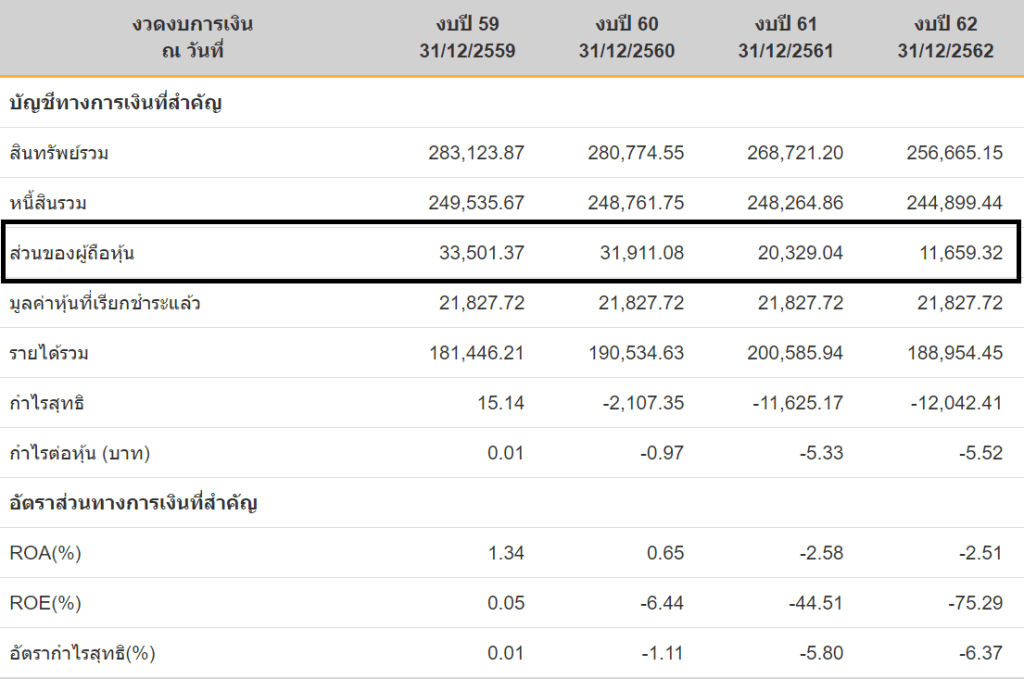Viewport: 1024px width, 679px height.
Task: Select the 11,659.32 equity value
Action: pyautogui.click(x=956, y=253)
